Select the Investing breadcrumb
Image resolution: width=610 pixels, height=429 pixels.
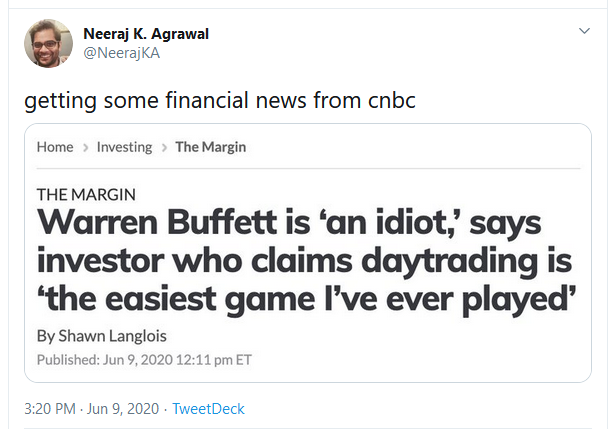click(x=124, y=147)
